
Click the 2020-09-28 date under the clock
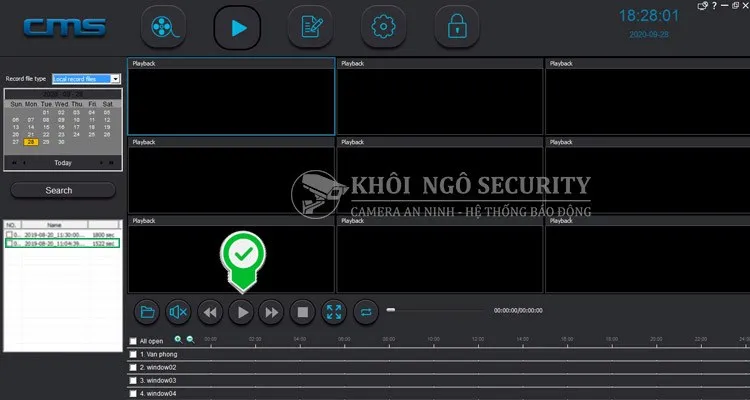click(649, 35)
